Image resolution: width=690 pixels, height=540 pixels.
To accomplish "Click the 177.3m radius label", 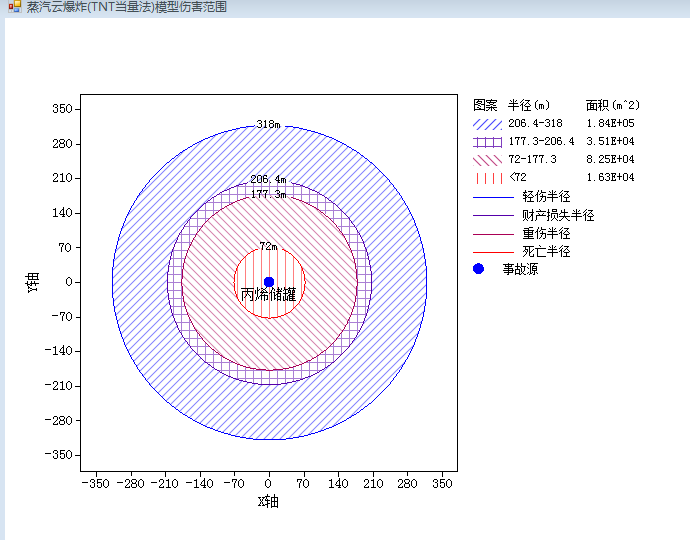I will (x=268, y=194).
